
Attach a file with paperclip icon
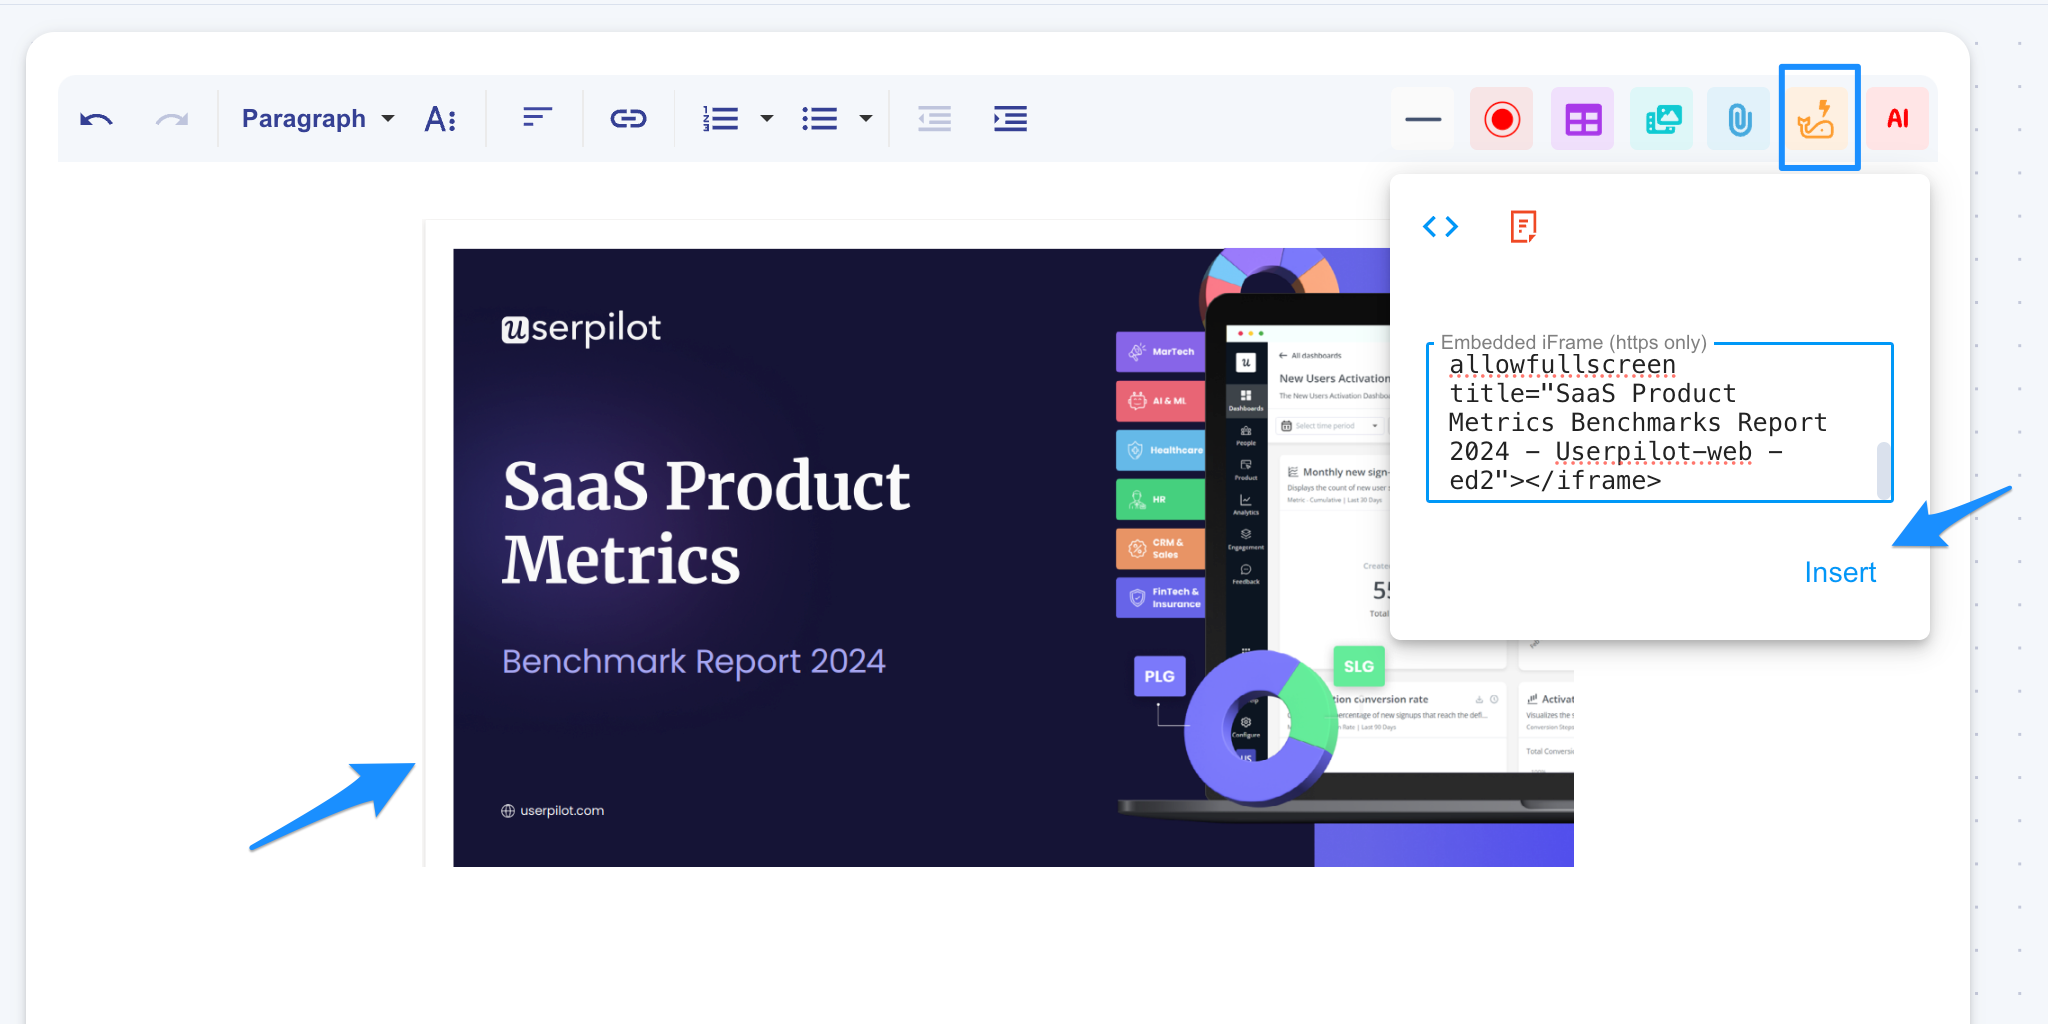1739,119
